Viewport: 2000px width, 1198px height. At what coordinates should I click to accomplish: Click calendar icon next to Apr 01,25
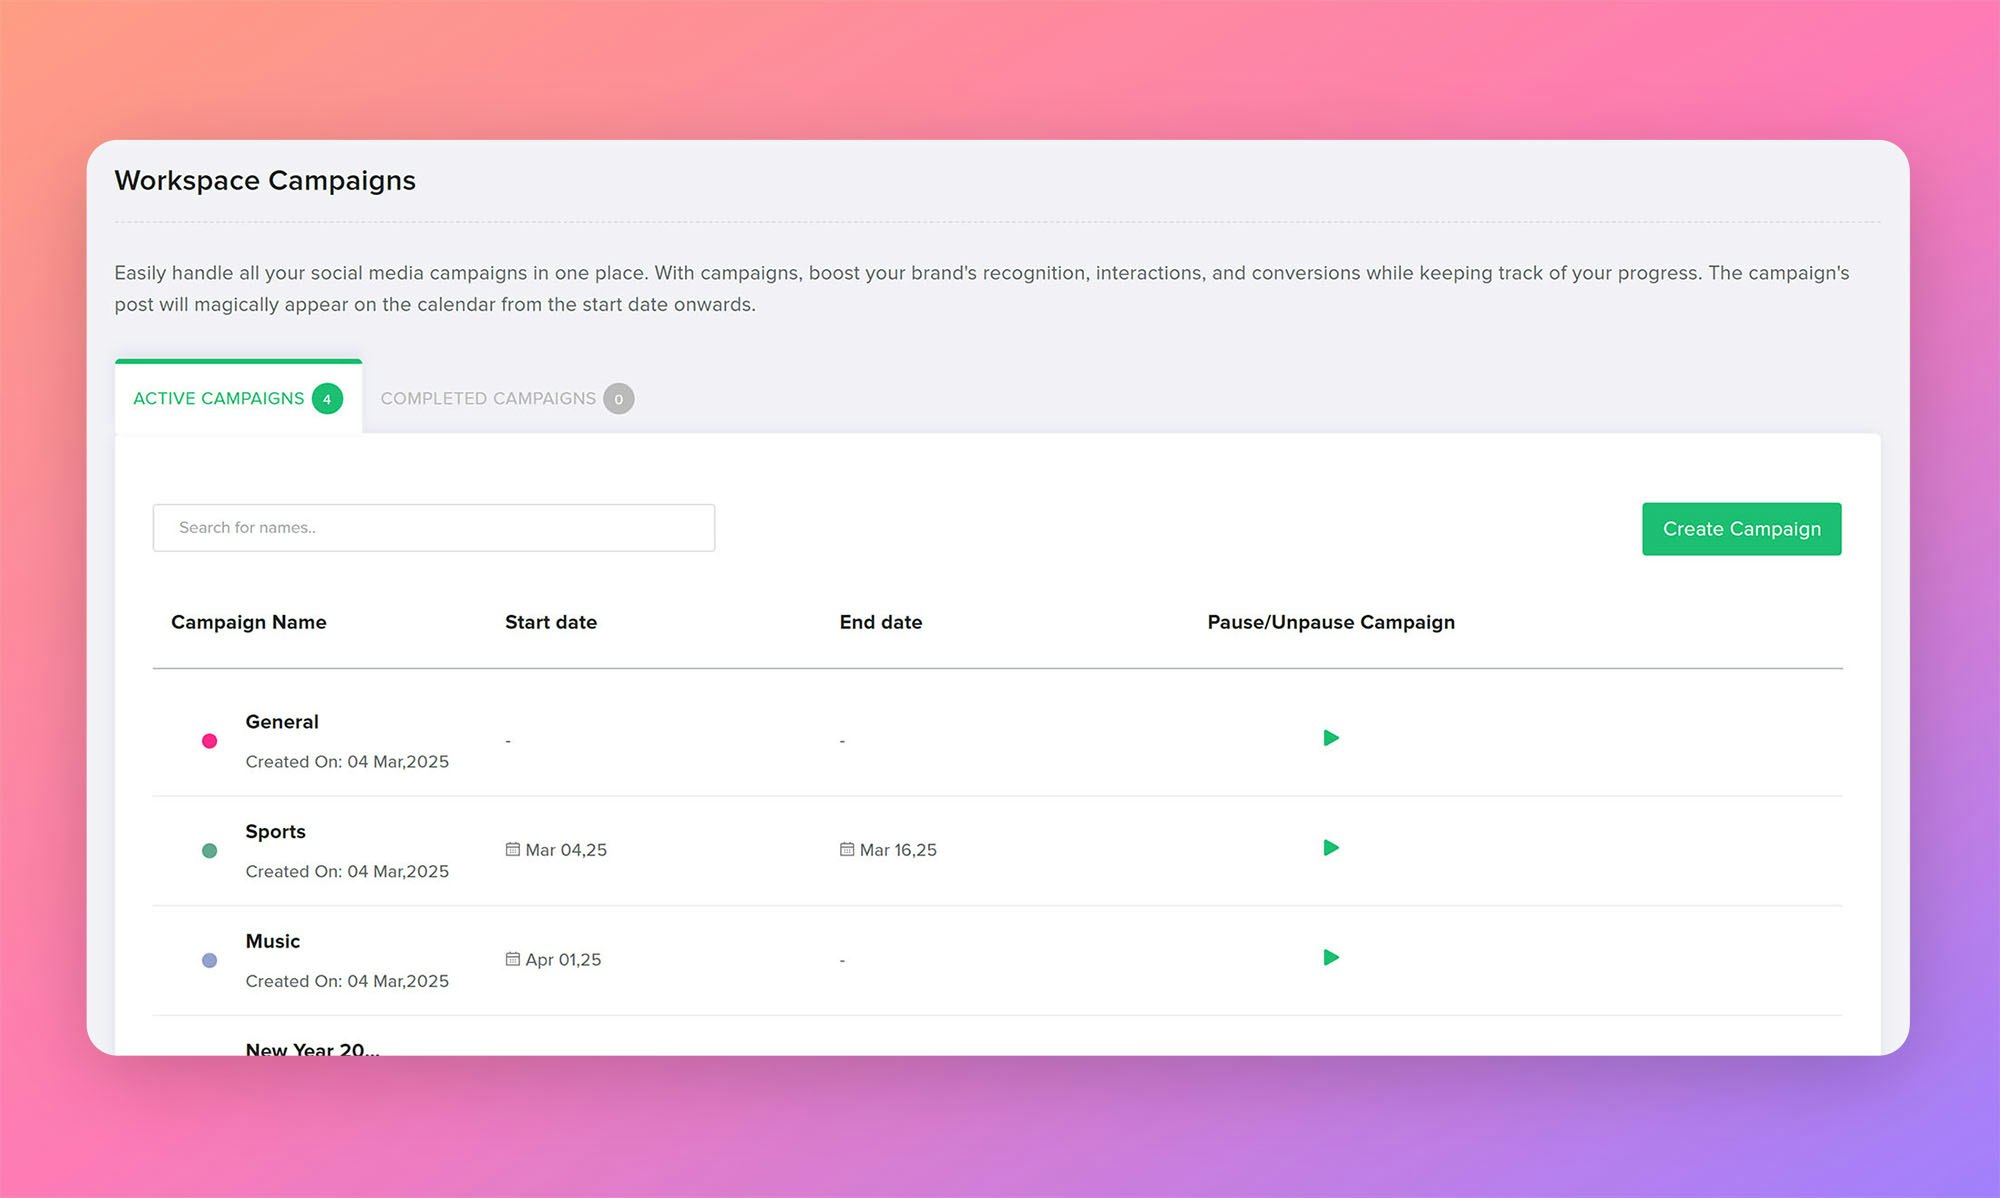tap(512, 959)
